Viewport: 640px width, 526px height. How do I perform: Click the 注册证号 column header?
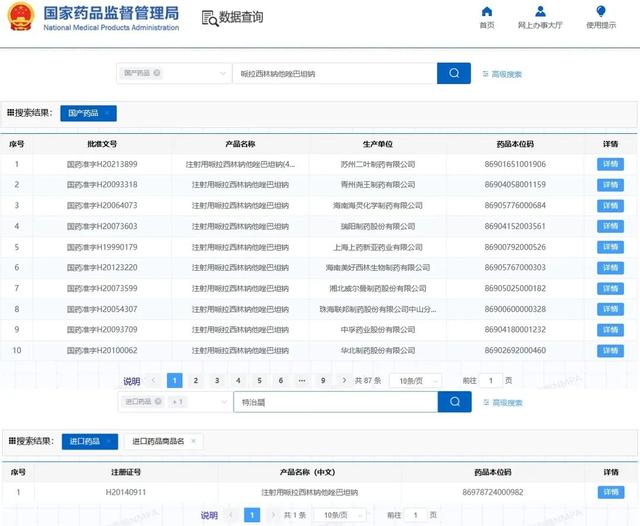coord(126,472)
